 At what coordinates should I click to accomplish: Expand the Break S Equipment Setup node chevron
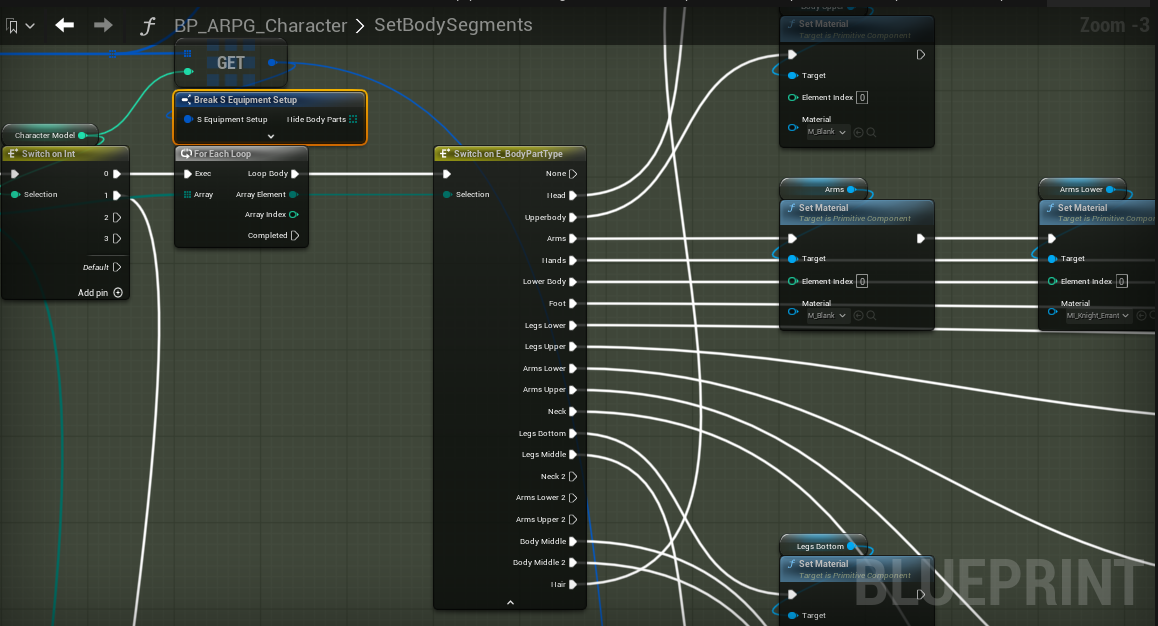pyautogui.click(x=270, y=136)
